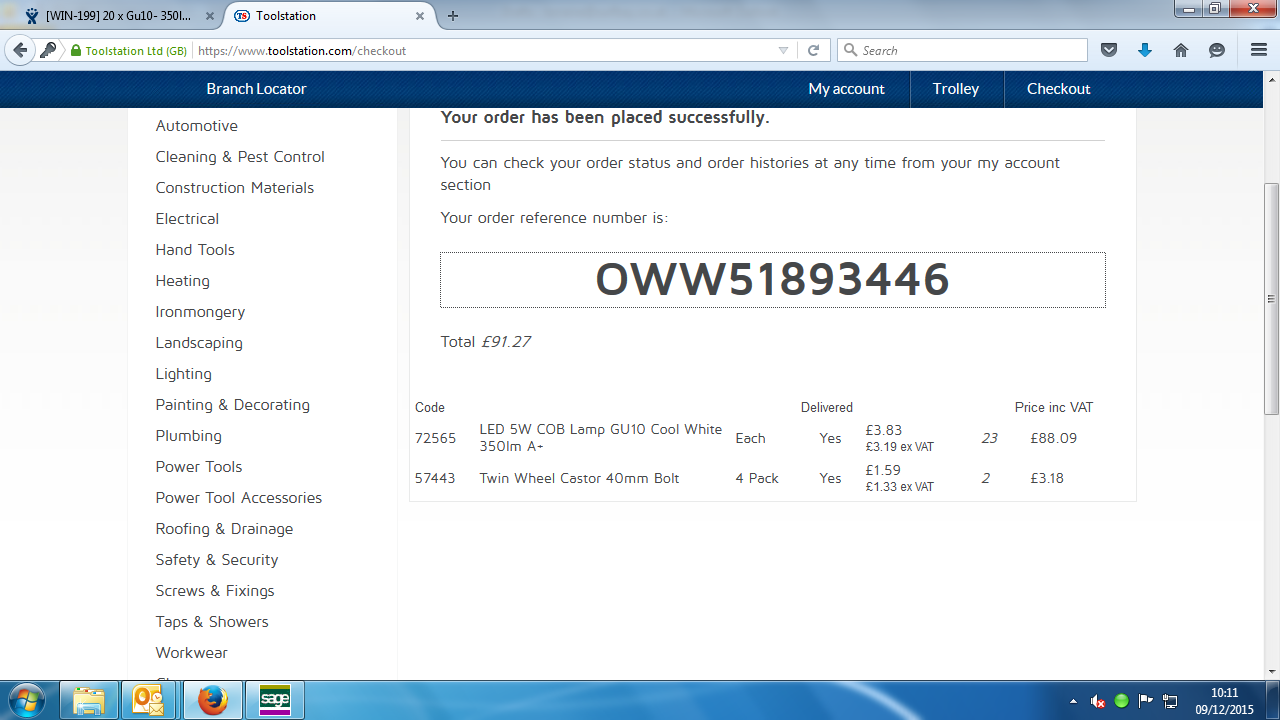Open the Firefox hamburger menu
The height and width of the screenshot is (720, 1280).
1259,50
